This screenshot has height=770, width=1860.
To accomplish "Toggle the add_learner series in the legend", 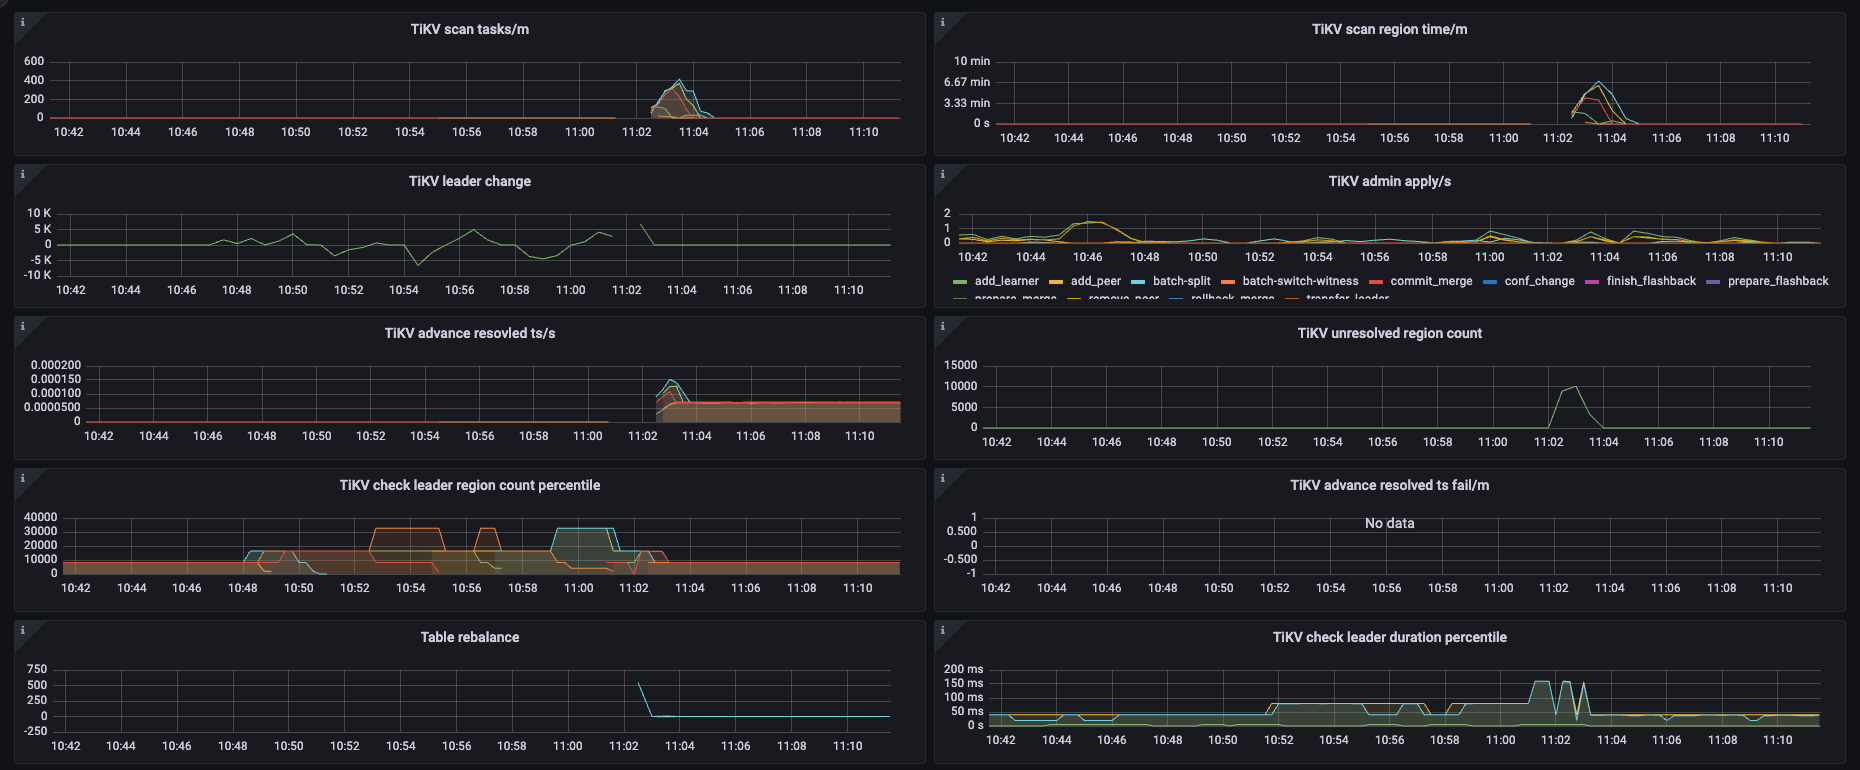I will click(1006, 281).
